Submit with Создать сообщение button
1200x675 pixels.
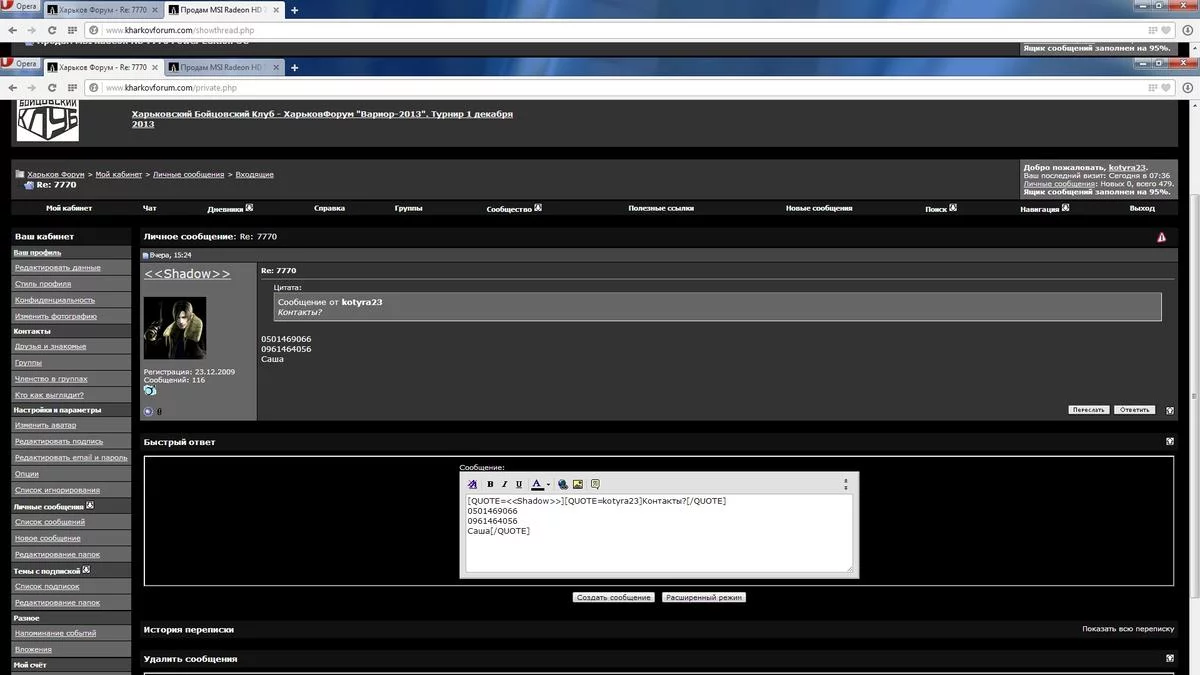[614, 597]
